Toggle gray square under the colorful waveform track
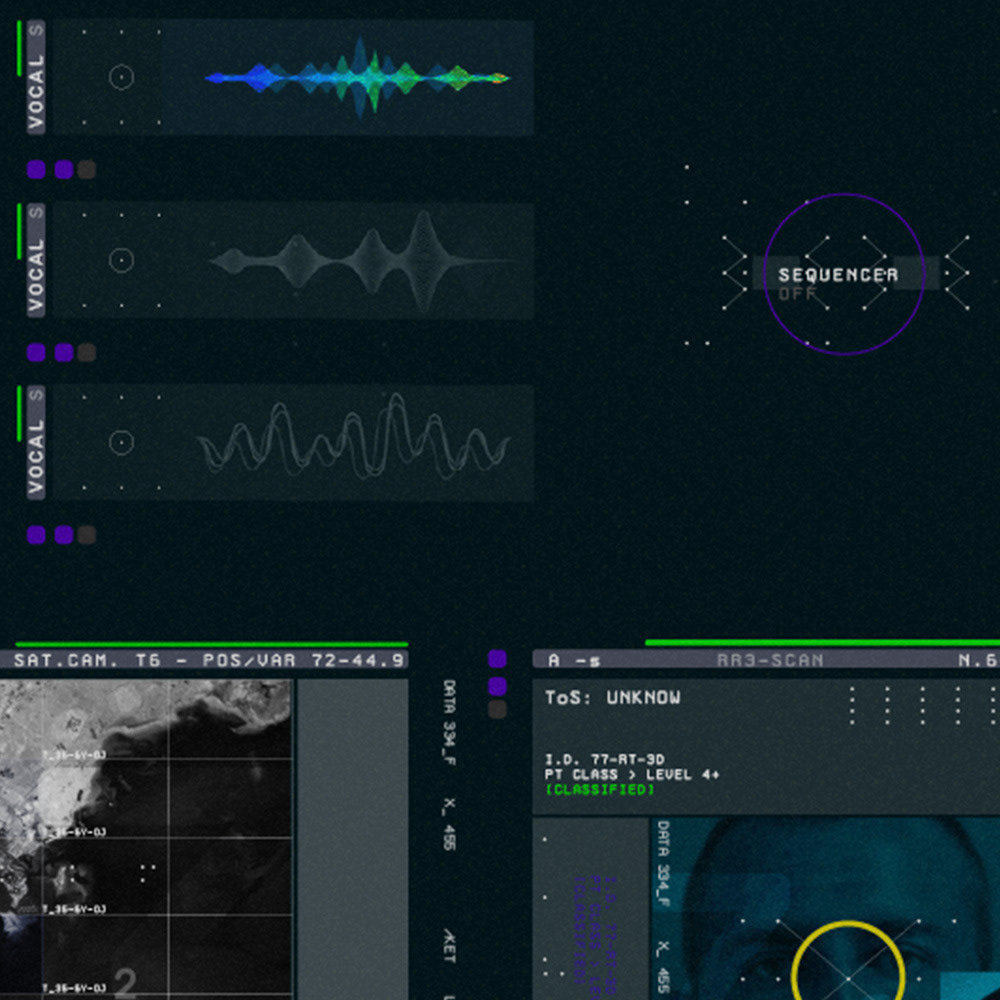1000x1000 pixels. tap(87, 170)
